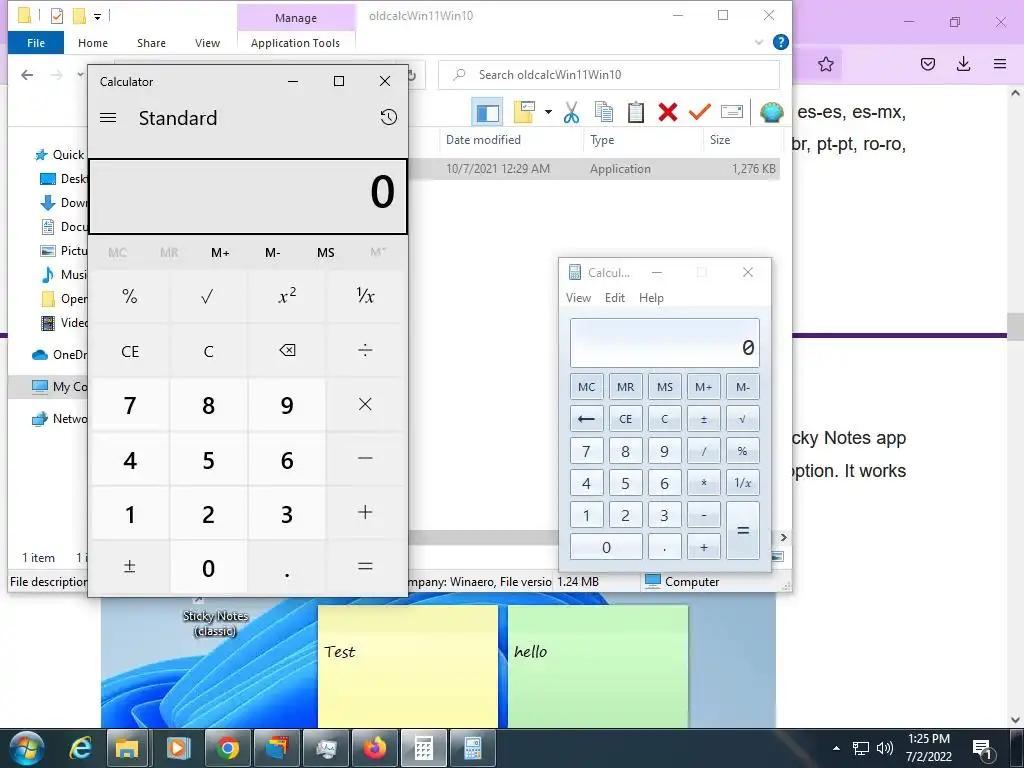This screenshot has height=768, width=1024.
Task: Bookmark page with the Firefox star icon
Action: click(x=825, y=64)
